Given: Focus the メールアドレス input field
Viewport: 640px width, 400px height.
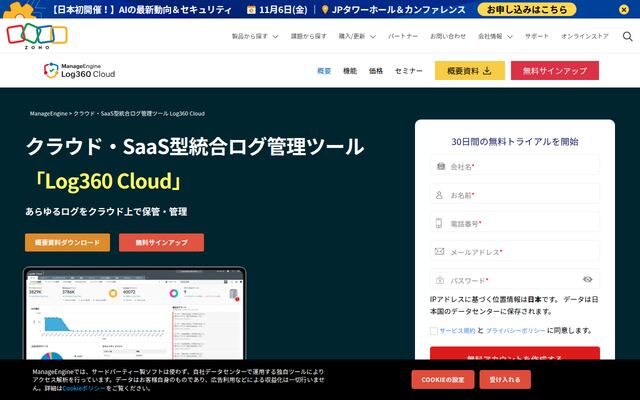Looking at the screenshot, I should [x=515, y=252].
